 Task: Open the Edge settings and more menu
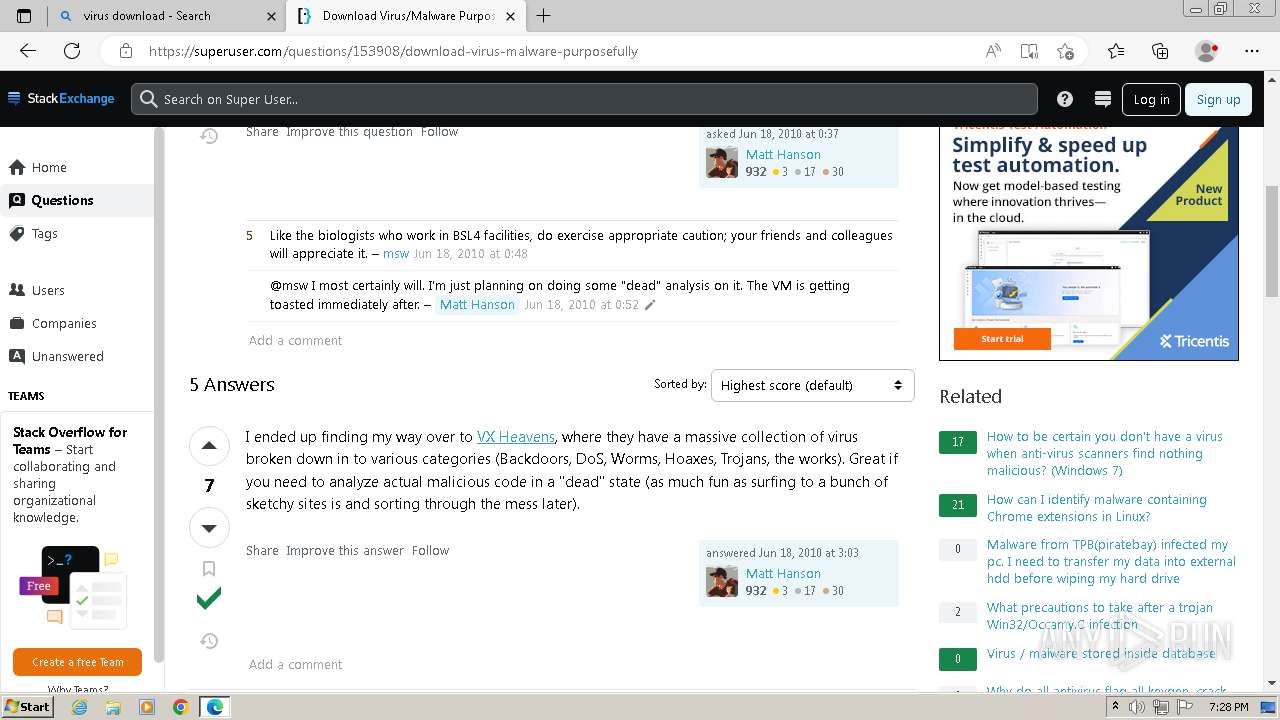pyautogui.click(x=1252, y=51)
